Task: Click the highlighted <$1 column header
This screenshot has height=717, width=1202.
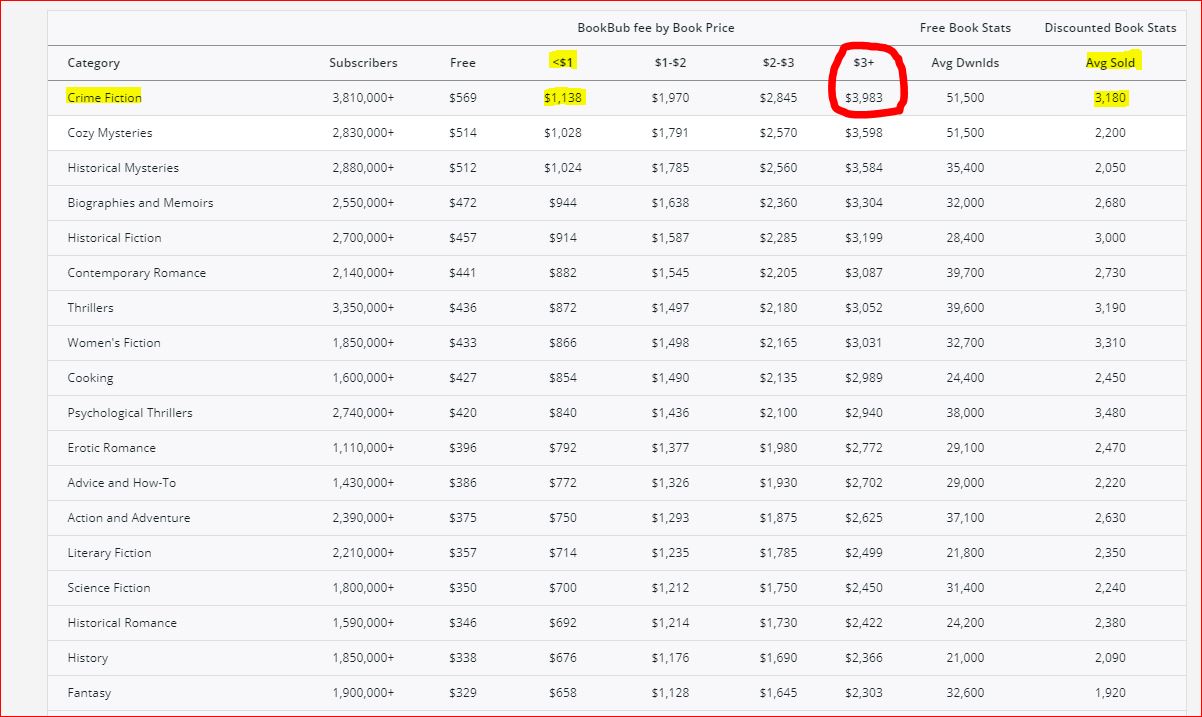Action: coord(563,63)
